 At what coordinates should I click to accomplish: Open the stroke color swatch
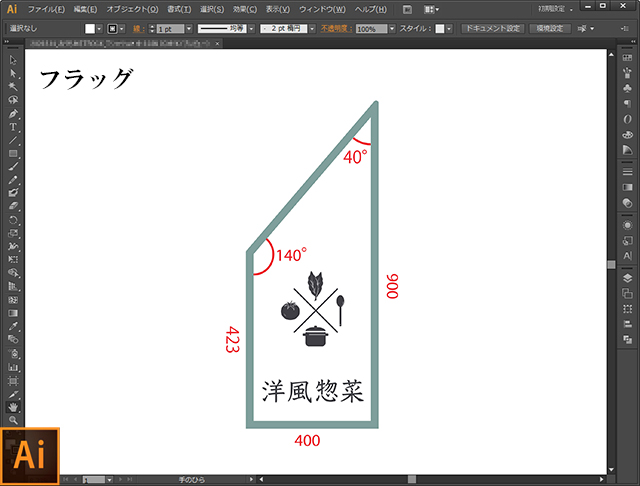(112, 29)
